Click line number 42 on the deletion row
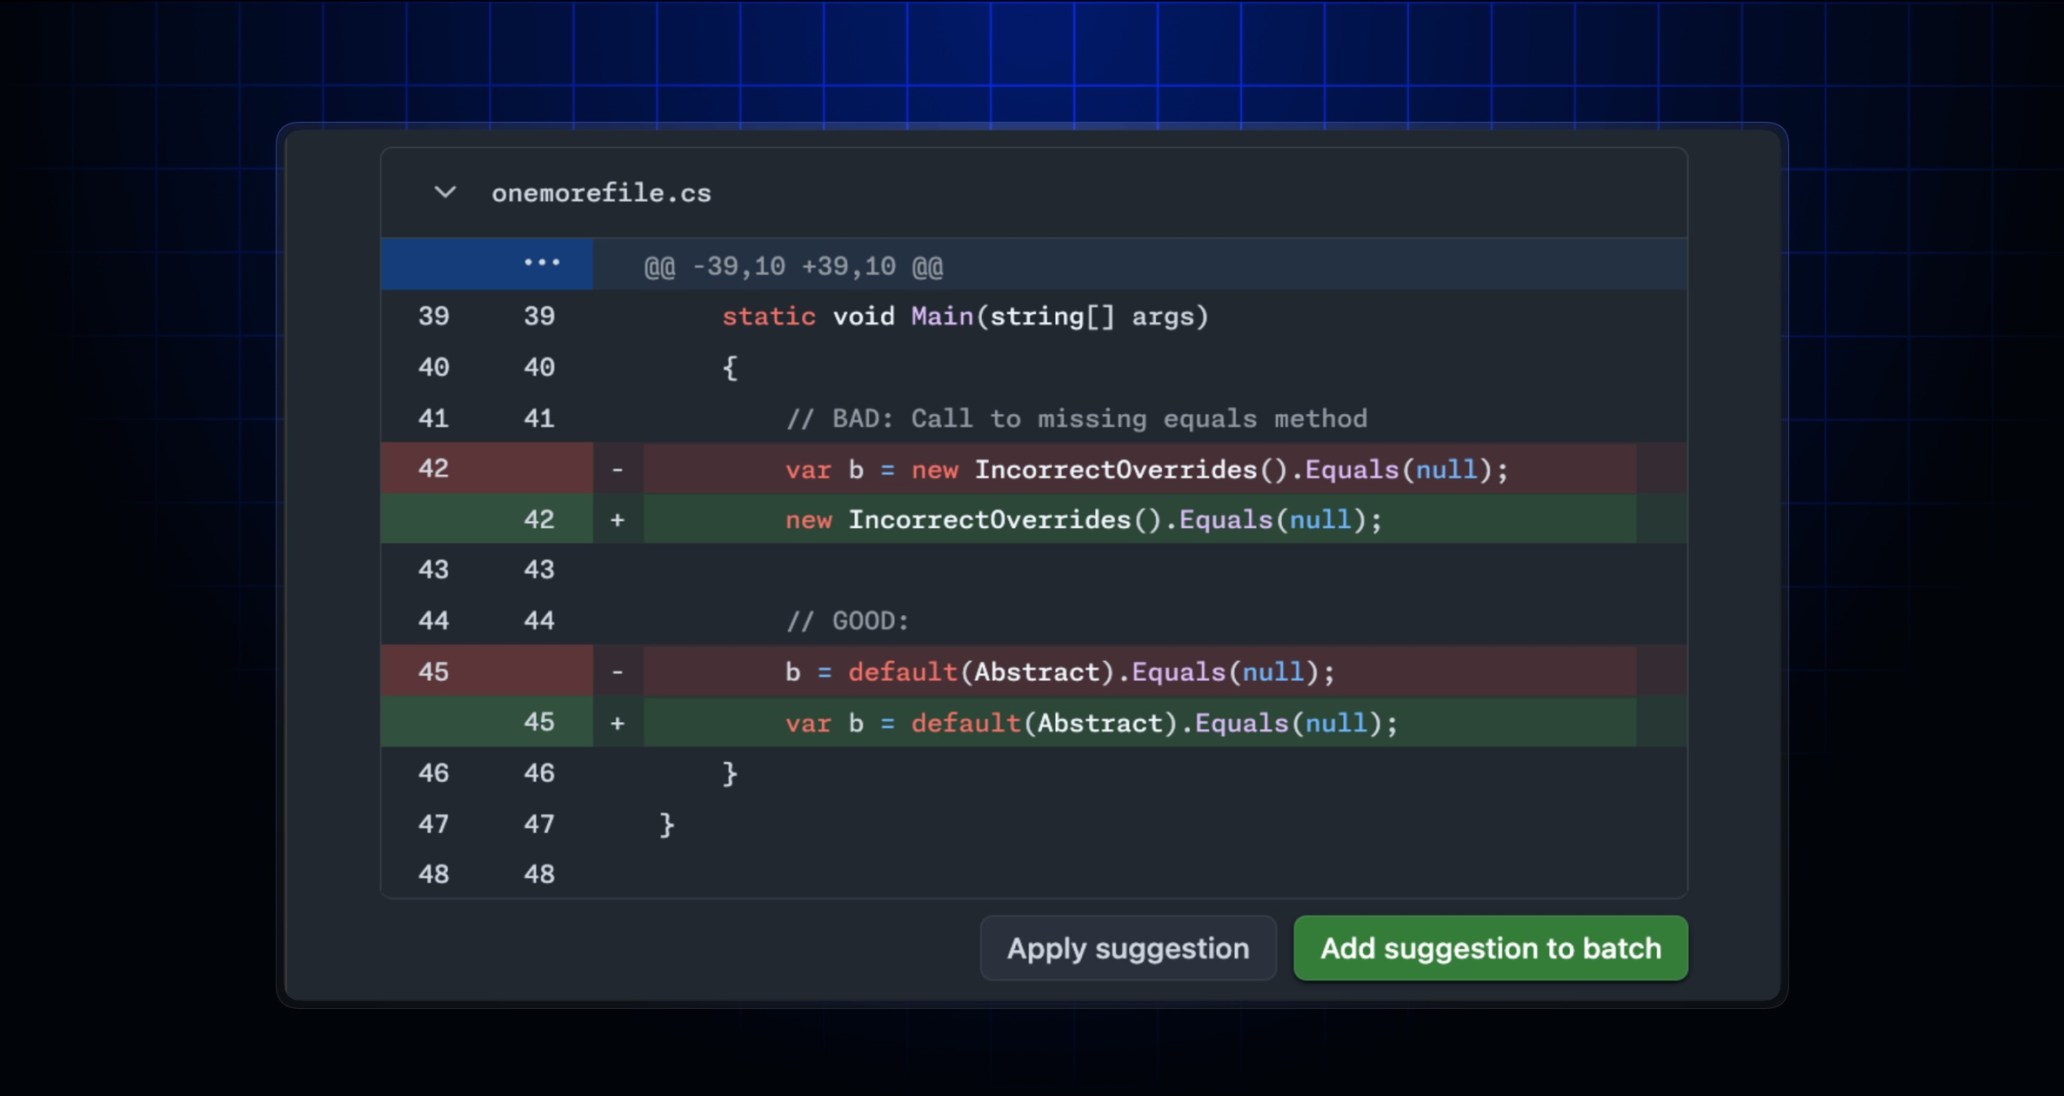Screen dimensions: 2064x1096 click(x=434, y=468)
